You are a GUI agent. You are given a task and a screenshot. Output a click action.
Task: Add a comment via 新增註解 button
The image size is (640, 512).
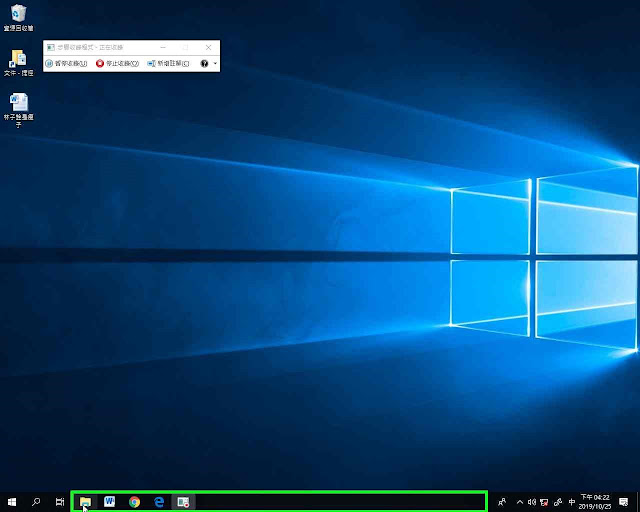tap(168, 63)
